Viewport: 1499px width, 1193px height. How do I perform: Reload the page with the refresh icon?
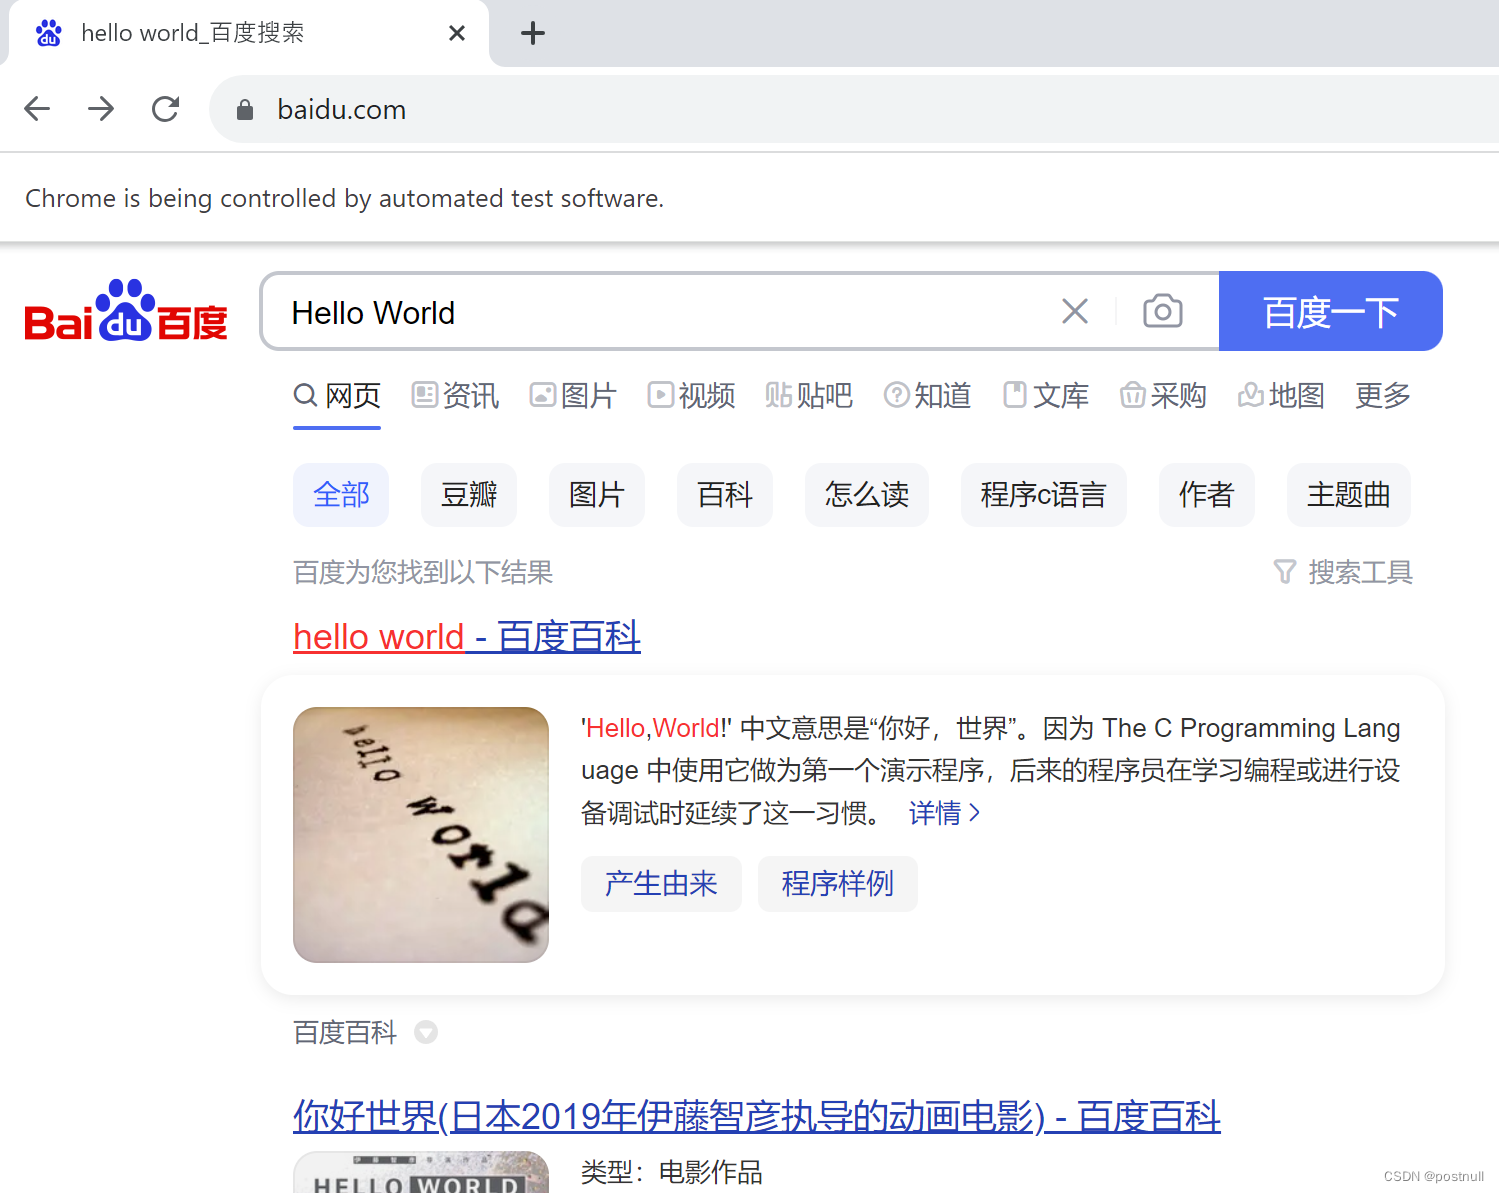[x=165, y=109]
